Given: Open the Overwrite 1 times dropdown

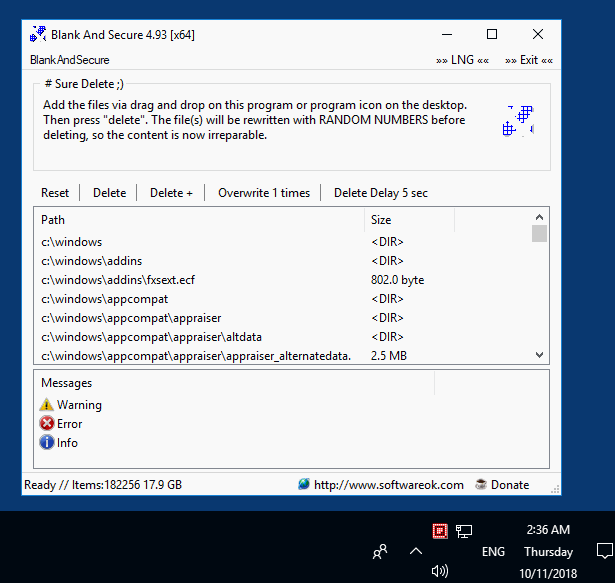Looking at the screenshot, I should coord(264,193).
